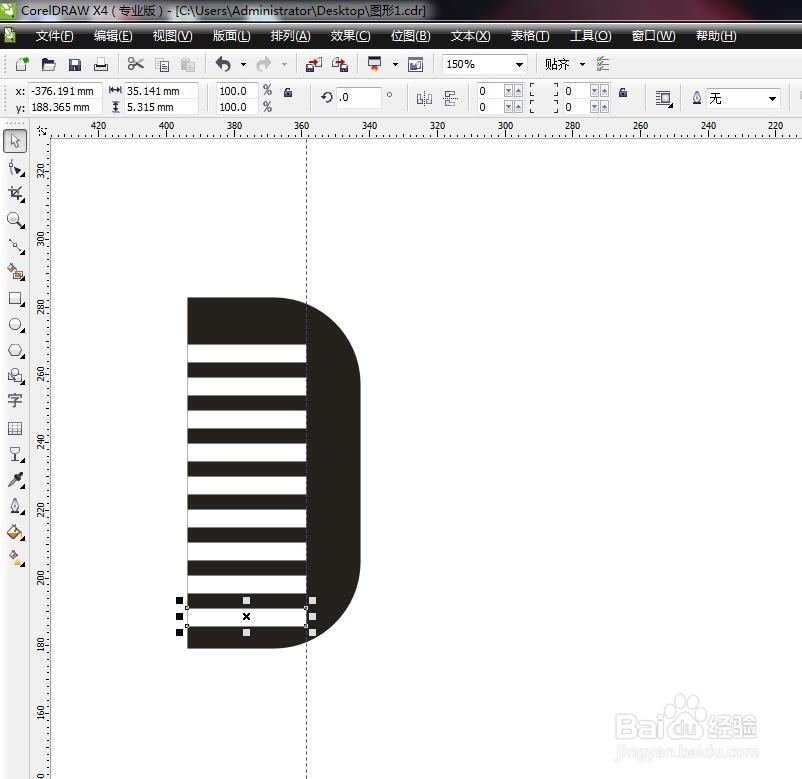Open the 编辑(E) menu

[x=113, y=36]
